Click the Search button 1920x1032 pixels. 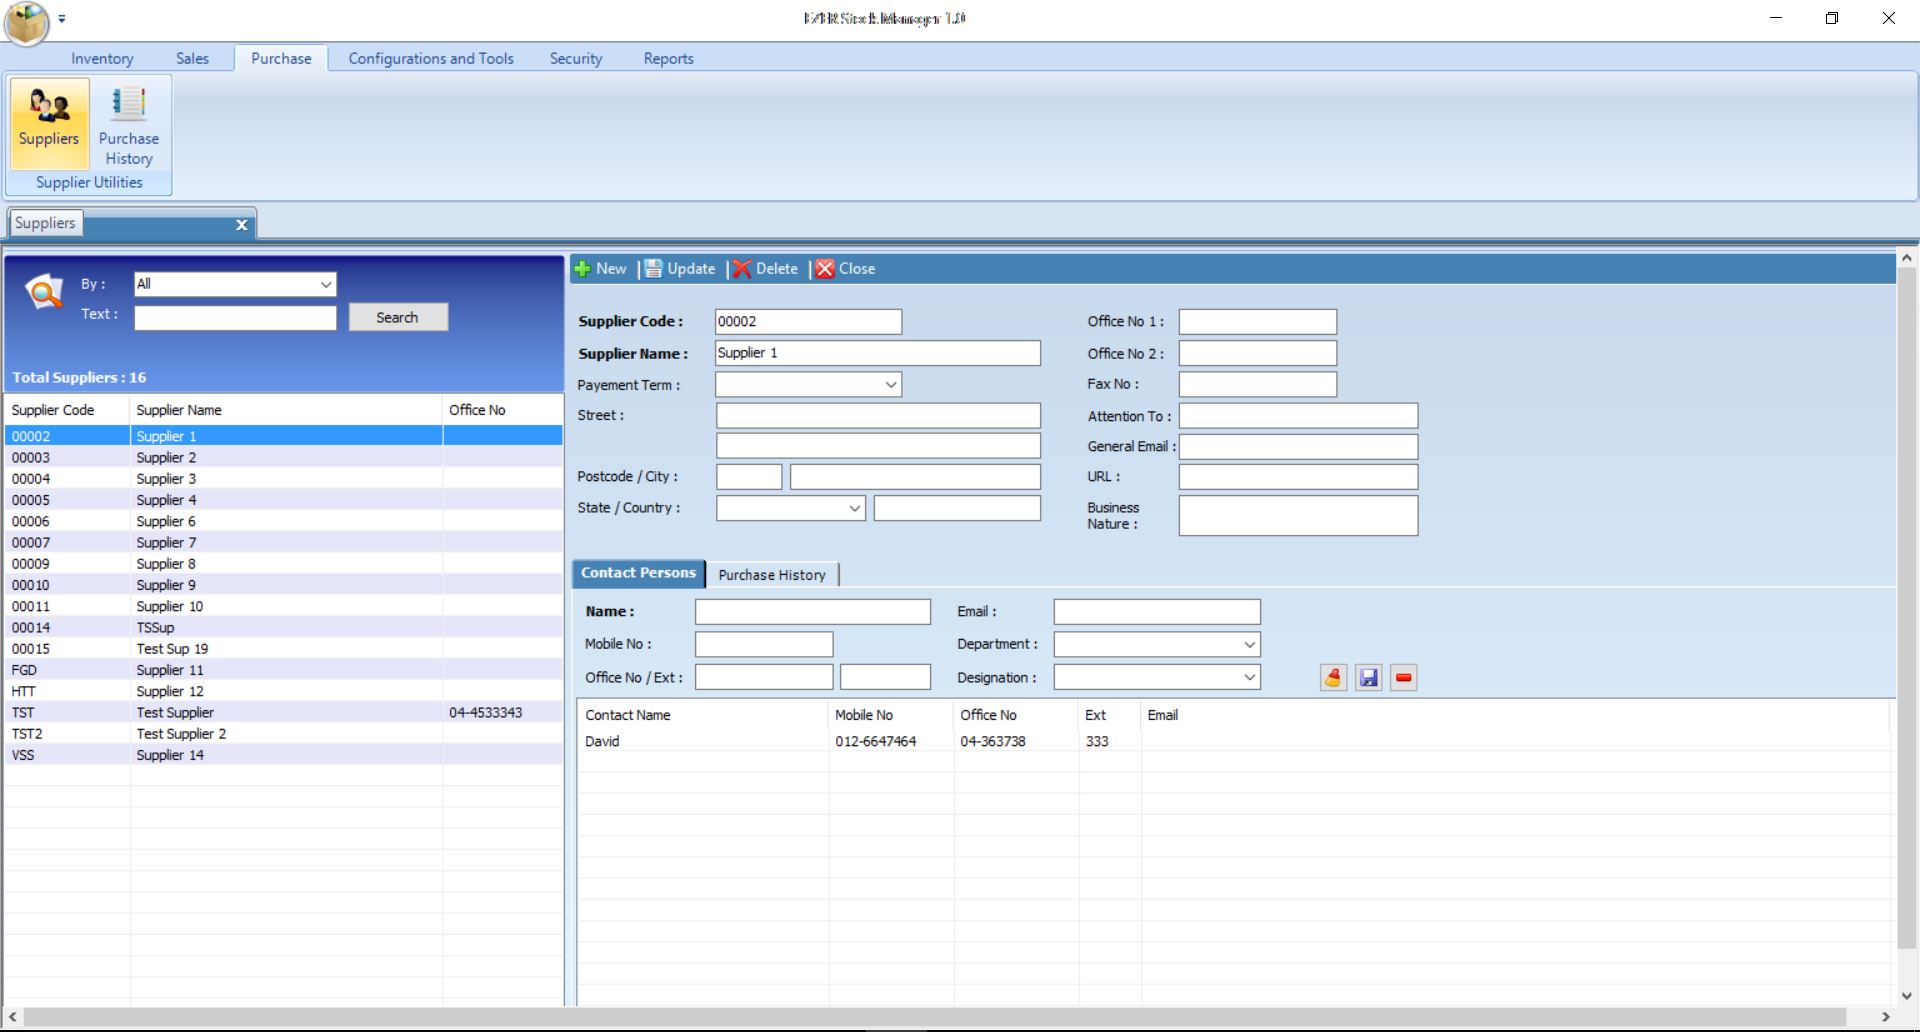coord(398,317)
